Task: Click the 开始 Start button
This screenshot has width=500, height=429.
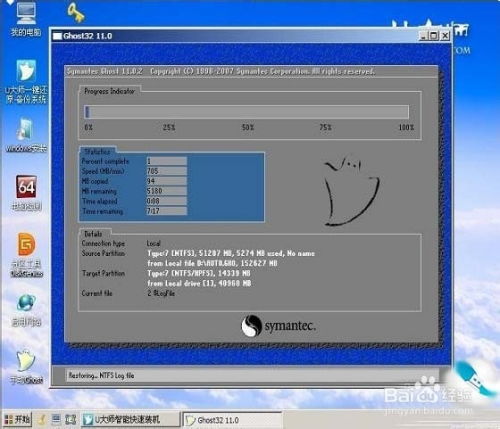Action: coord(18,419)
